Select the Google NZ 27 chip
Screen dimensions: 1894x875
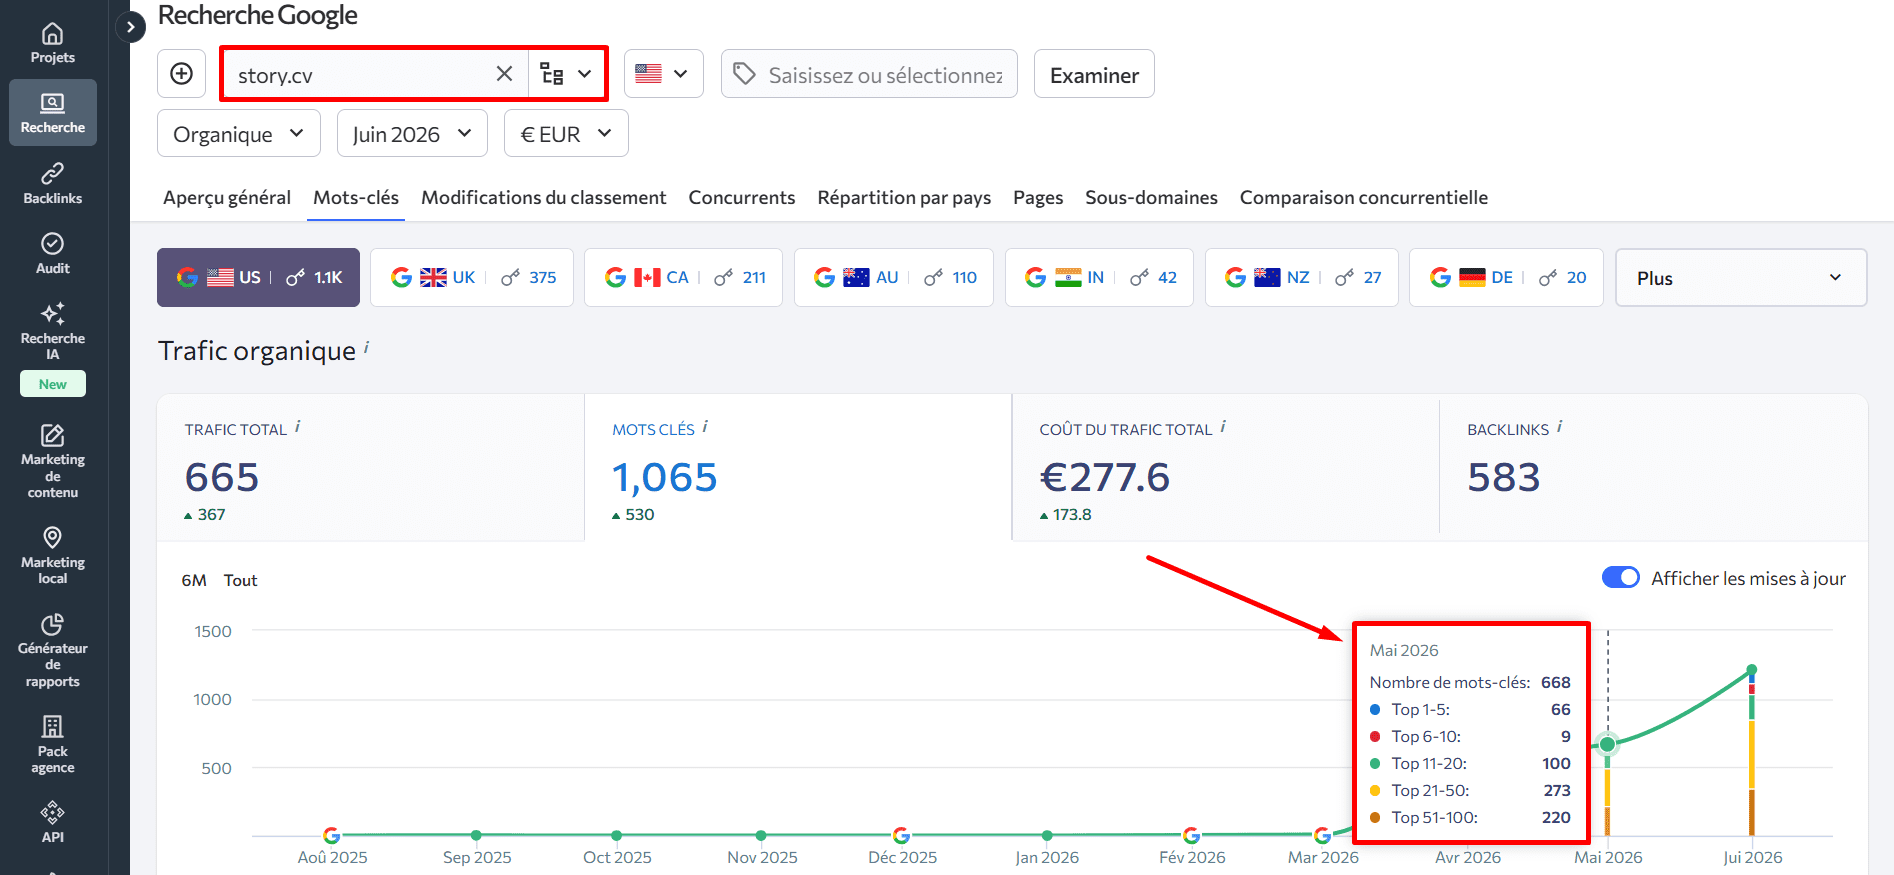1302,277
